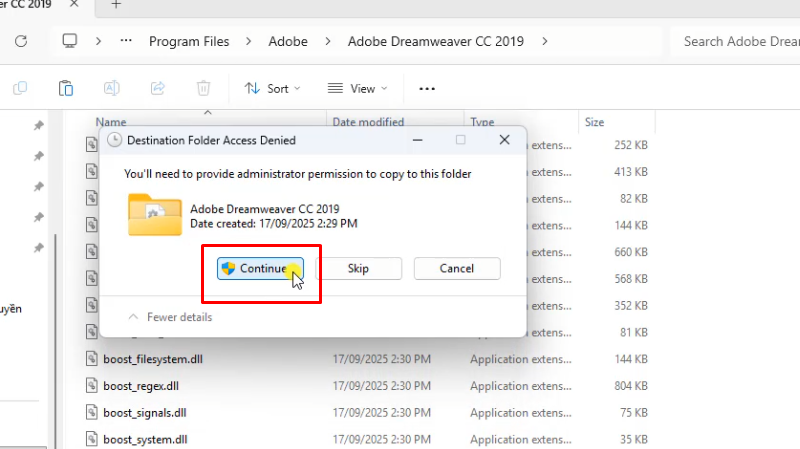This screenshot has height=449, width=800.
Task: Select the Copy icon in the toolbar
Action: coord(20,88)
